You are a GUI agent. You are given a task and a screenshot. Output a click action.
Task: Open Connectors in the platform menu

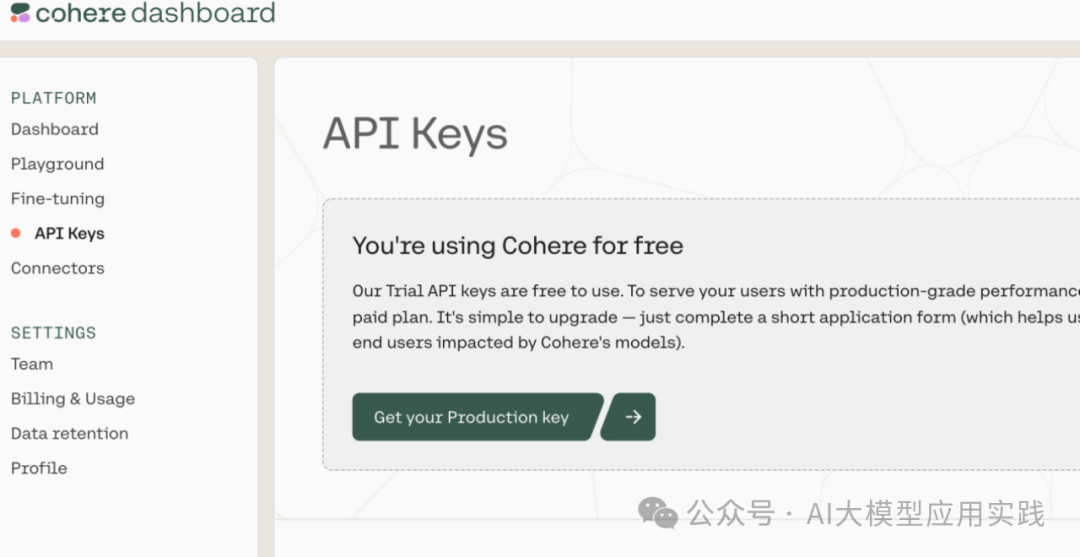[57, 268]
